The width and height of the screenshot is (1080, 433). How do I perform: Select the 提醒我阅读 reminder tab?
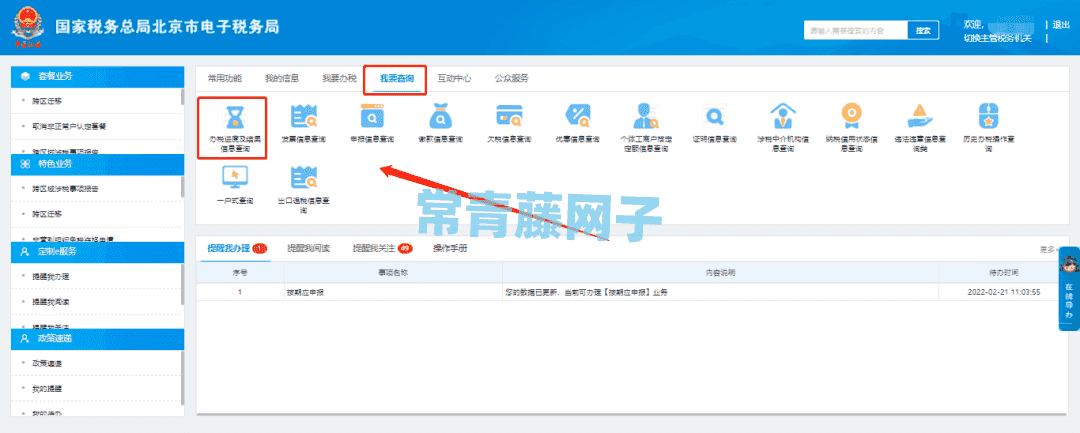click(x=309, y=249)
